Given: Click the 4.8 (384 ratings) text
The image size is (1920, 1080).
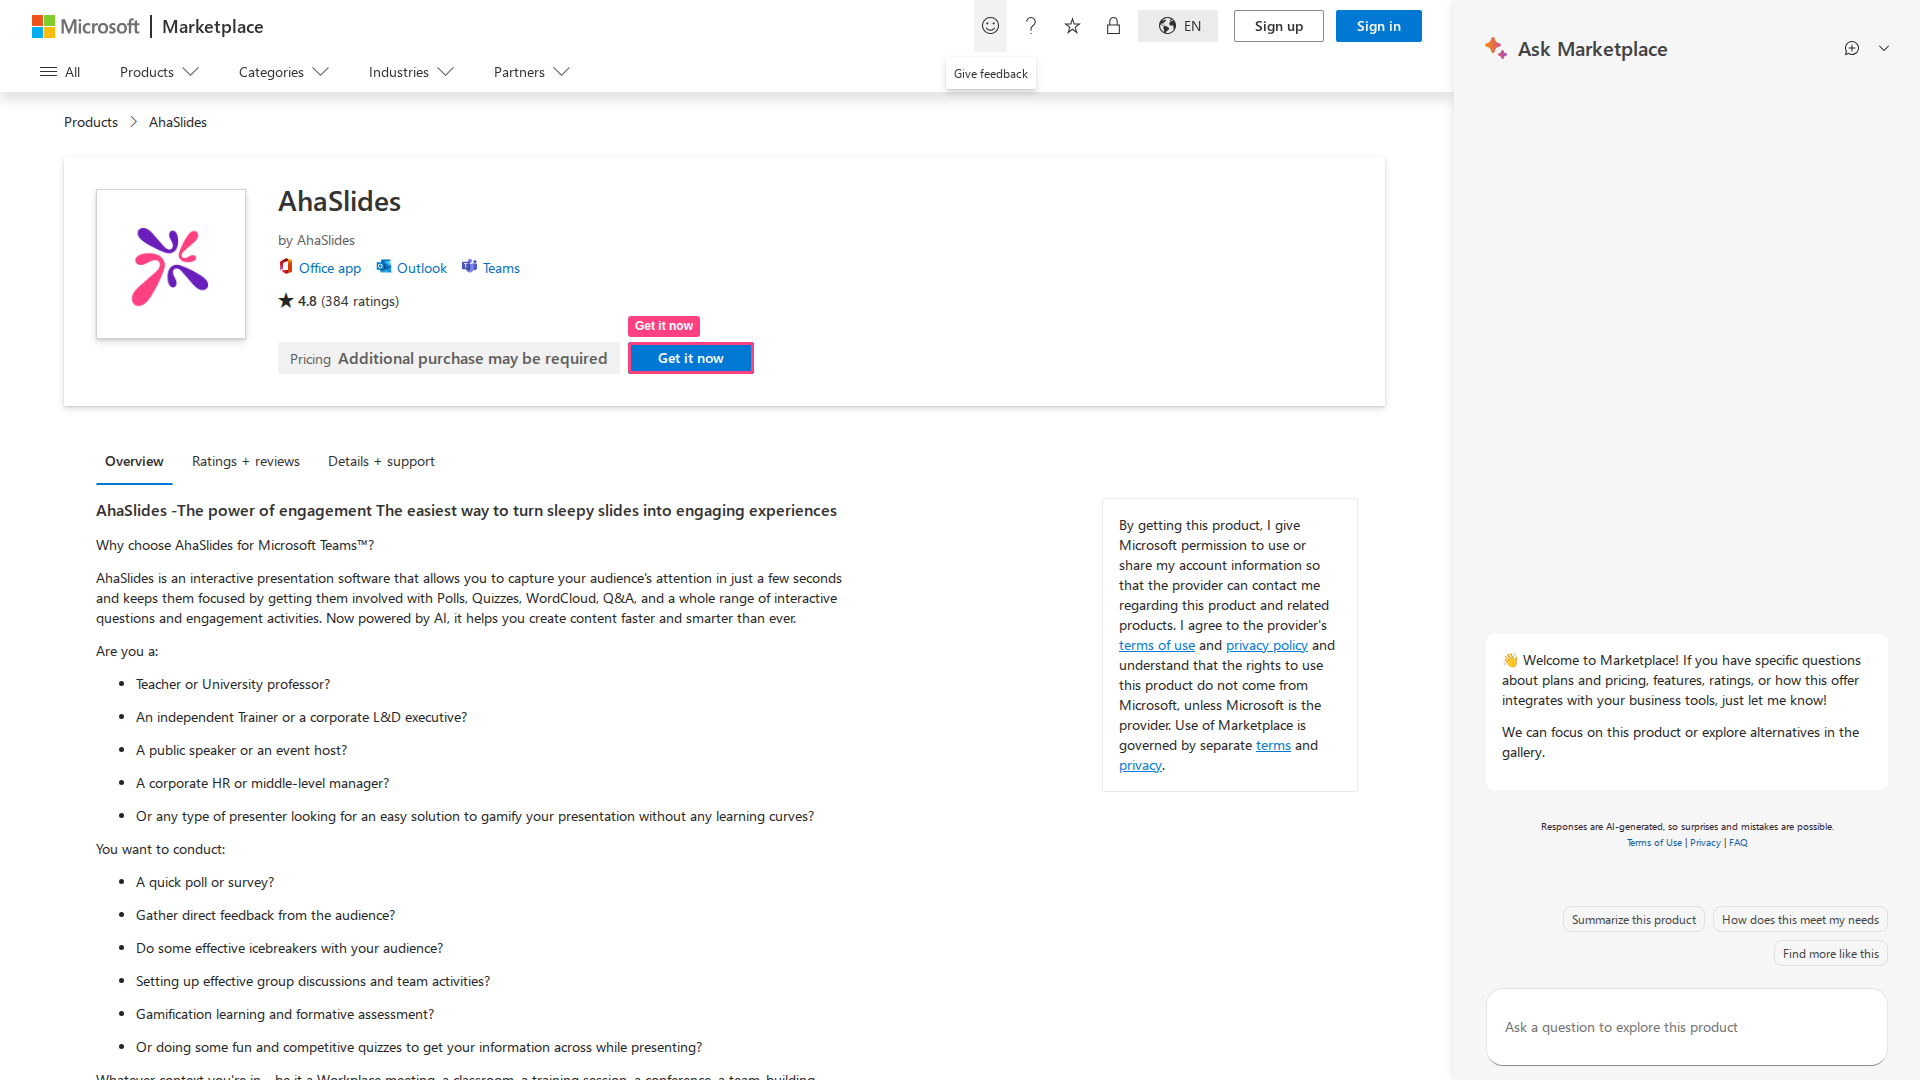Looking at the screenshot, I should pyautogui.click(x=339, y=301).
